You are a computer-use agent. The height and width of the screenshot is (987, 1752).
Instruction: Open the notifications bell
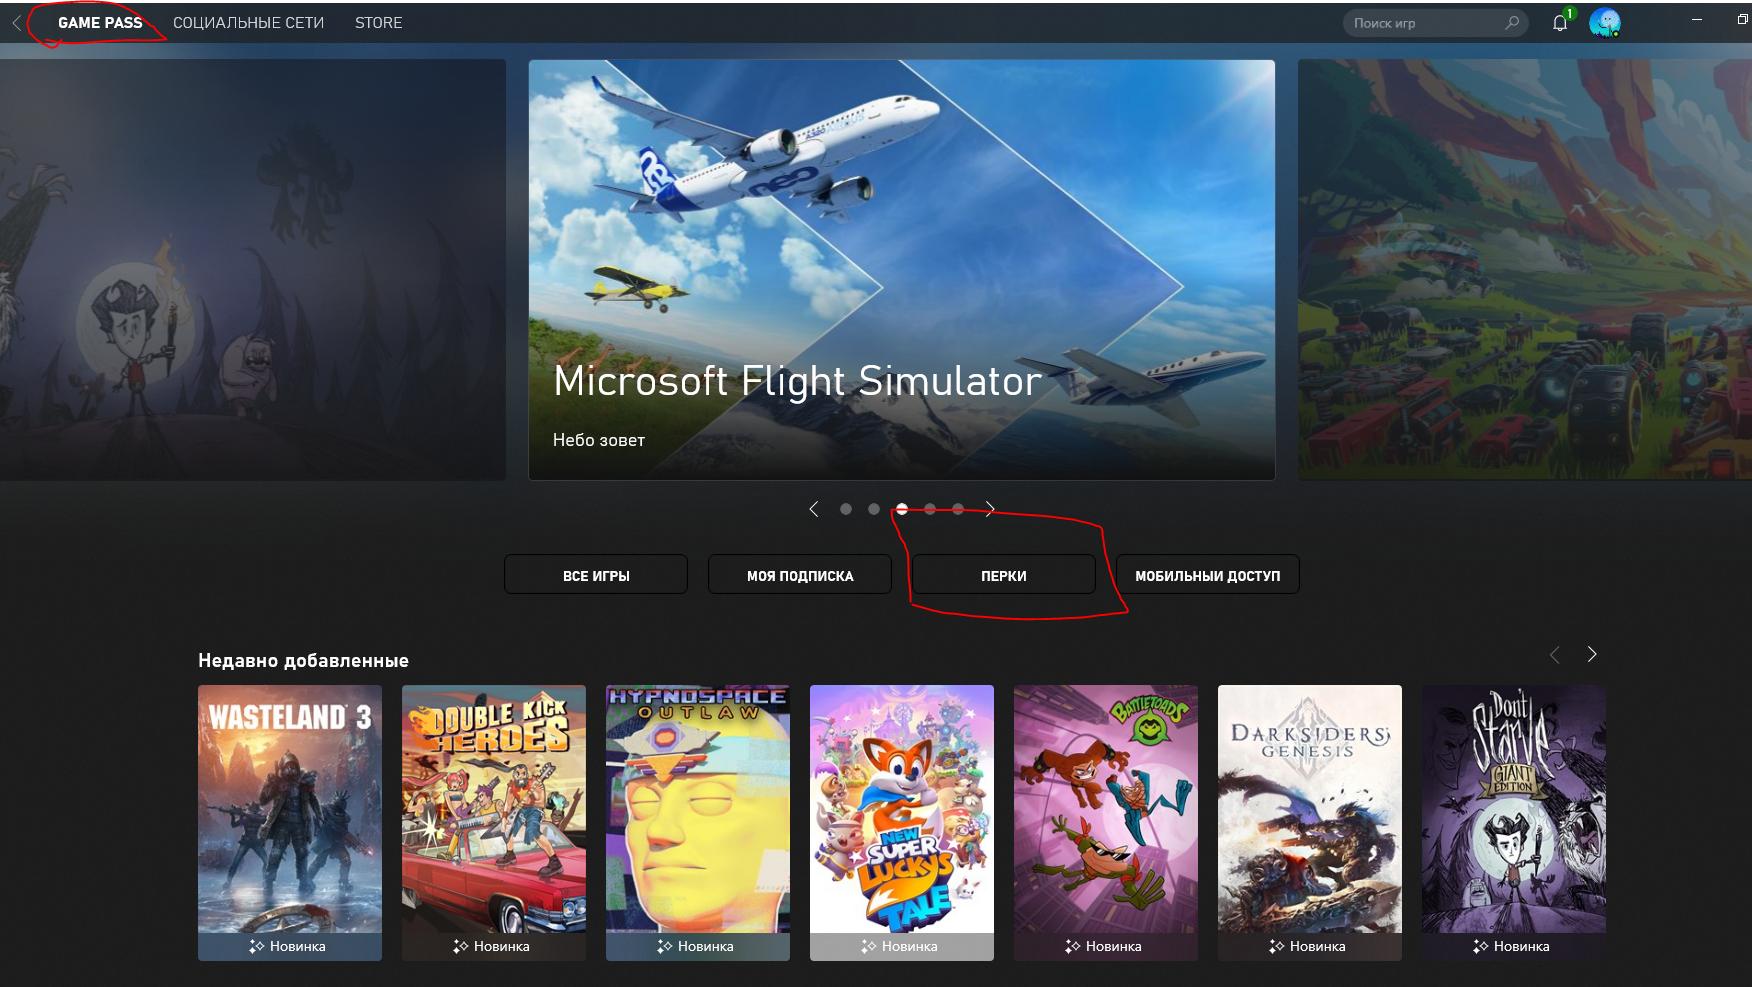(1560, 23)
